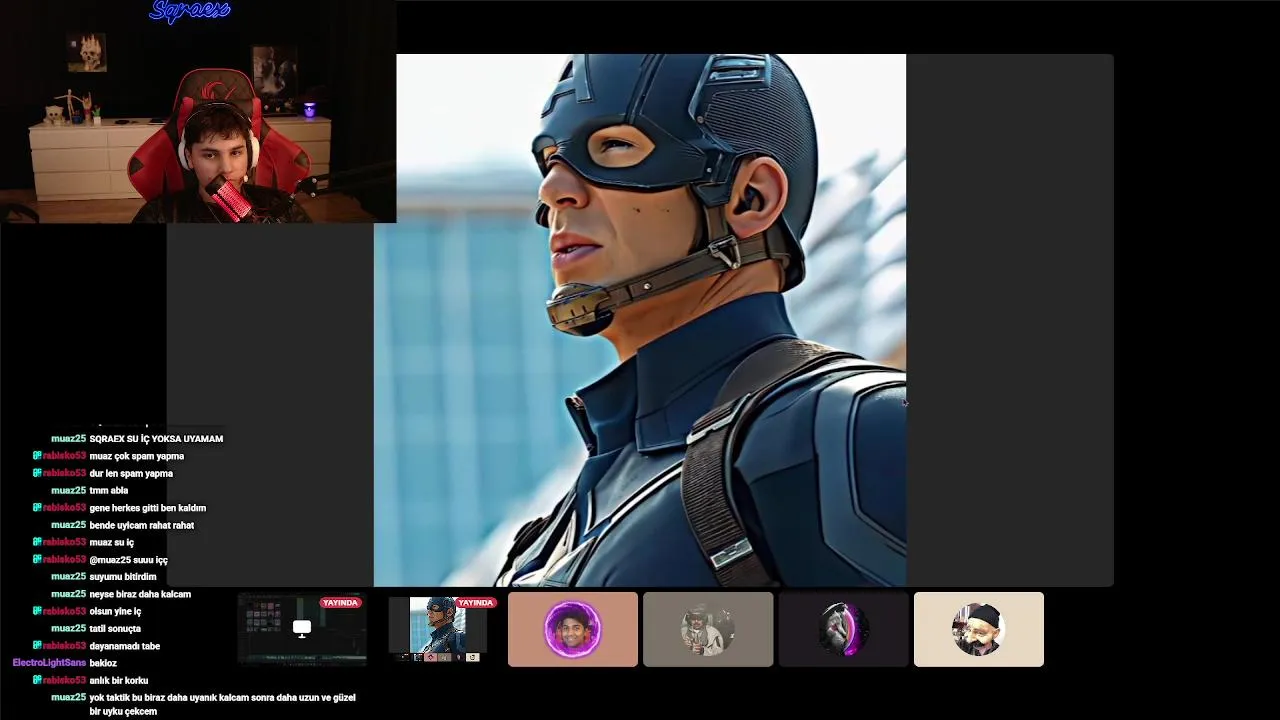
Task: Click rabisko53 badge icon beside 'anlık bir korku'
Action: click(x=37, y=680)
